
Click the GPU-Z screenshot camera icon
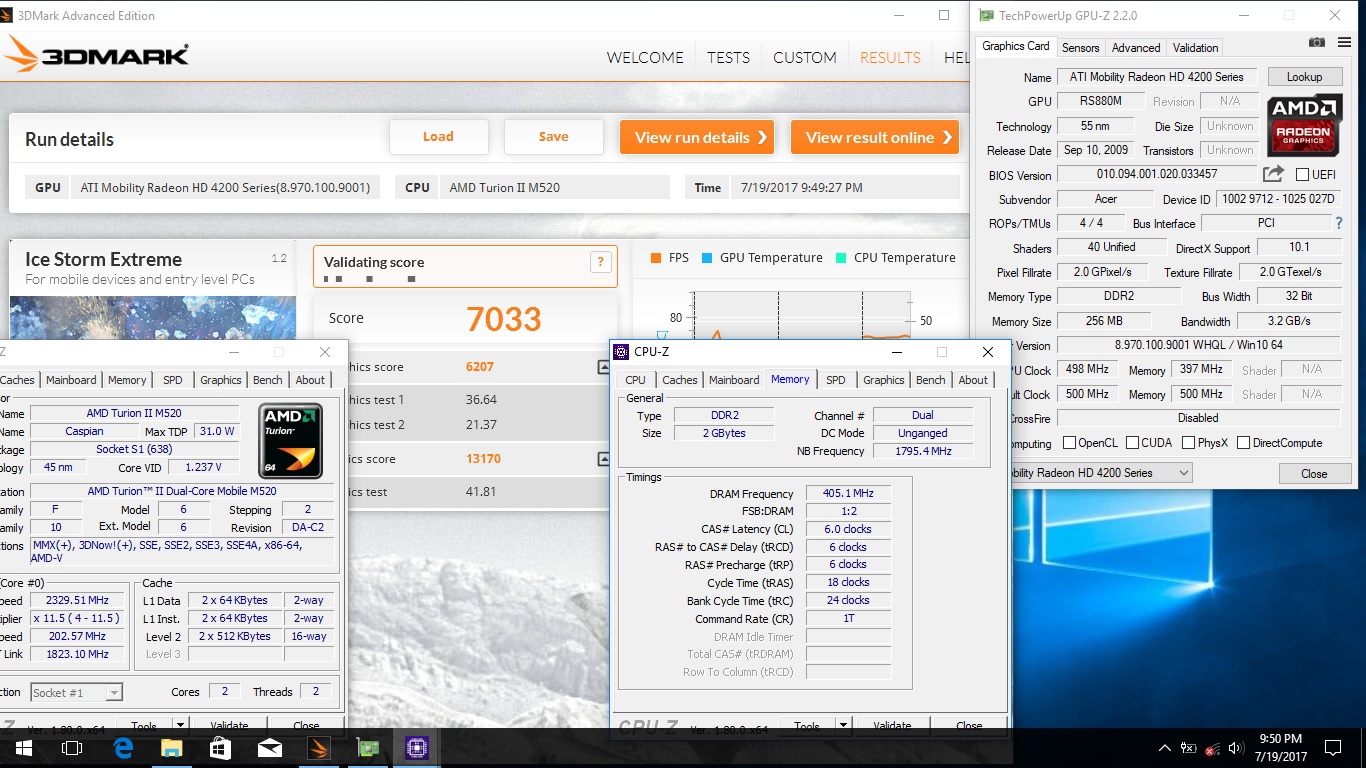point(1317,42)
